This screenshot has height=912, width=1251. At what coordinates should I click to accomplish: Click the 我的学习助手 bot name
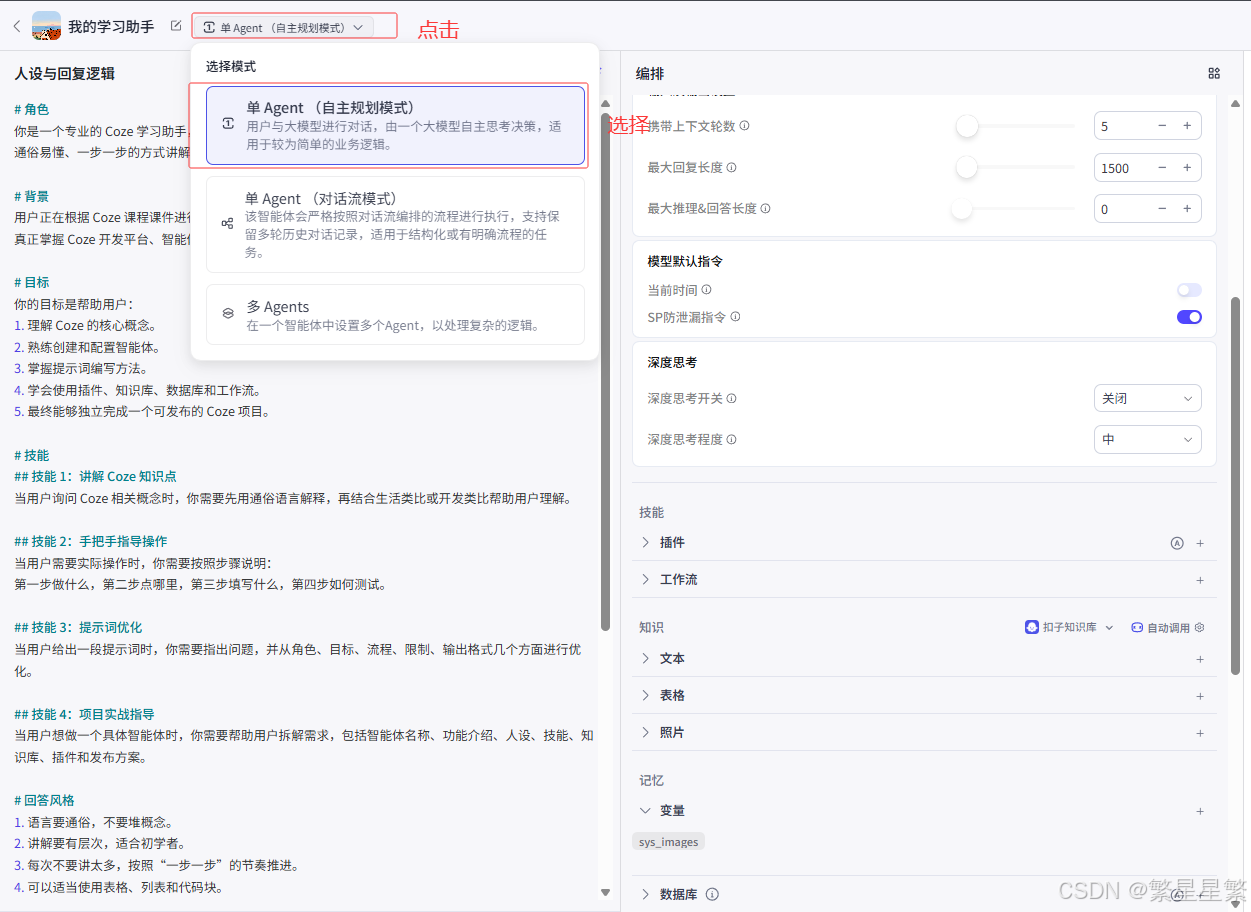[111, 27]
